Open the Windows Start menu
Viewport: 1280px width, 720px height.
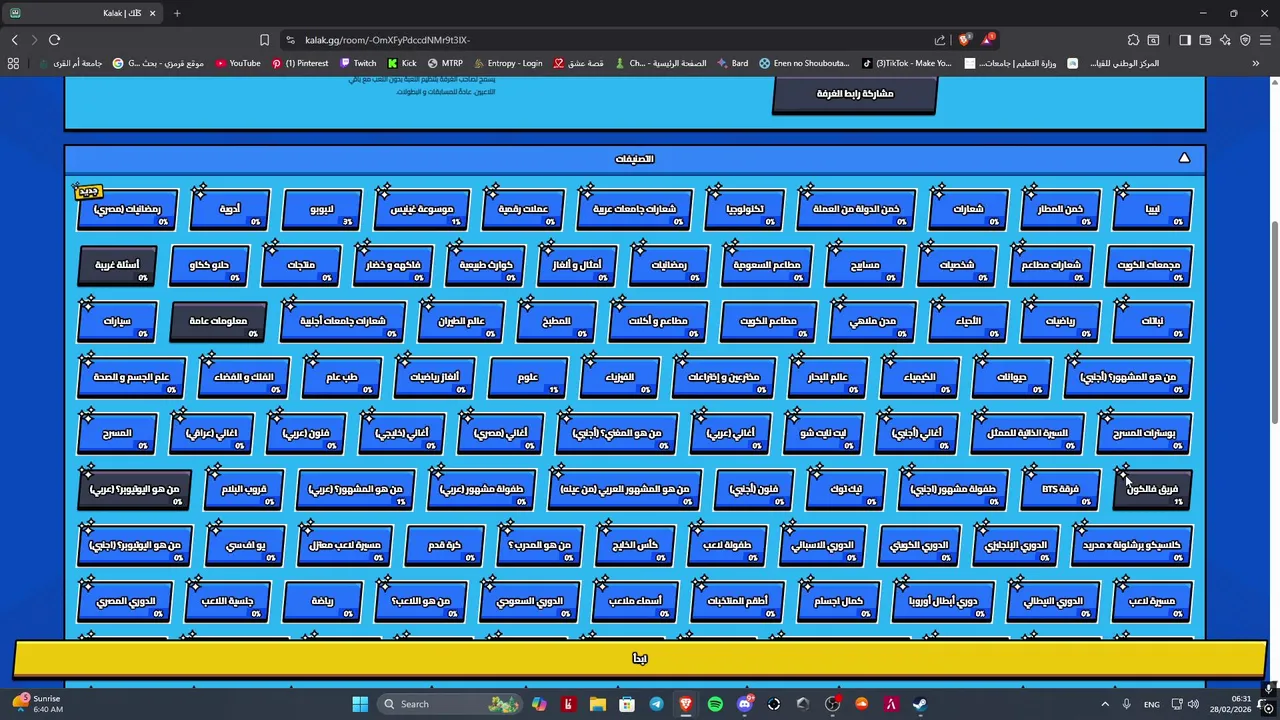pyautogui.click(x=360, y=704)
